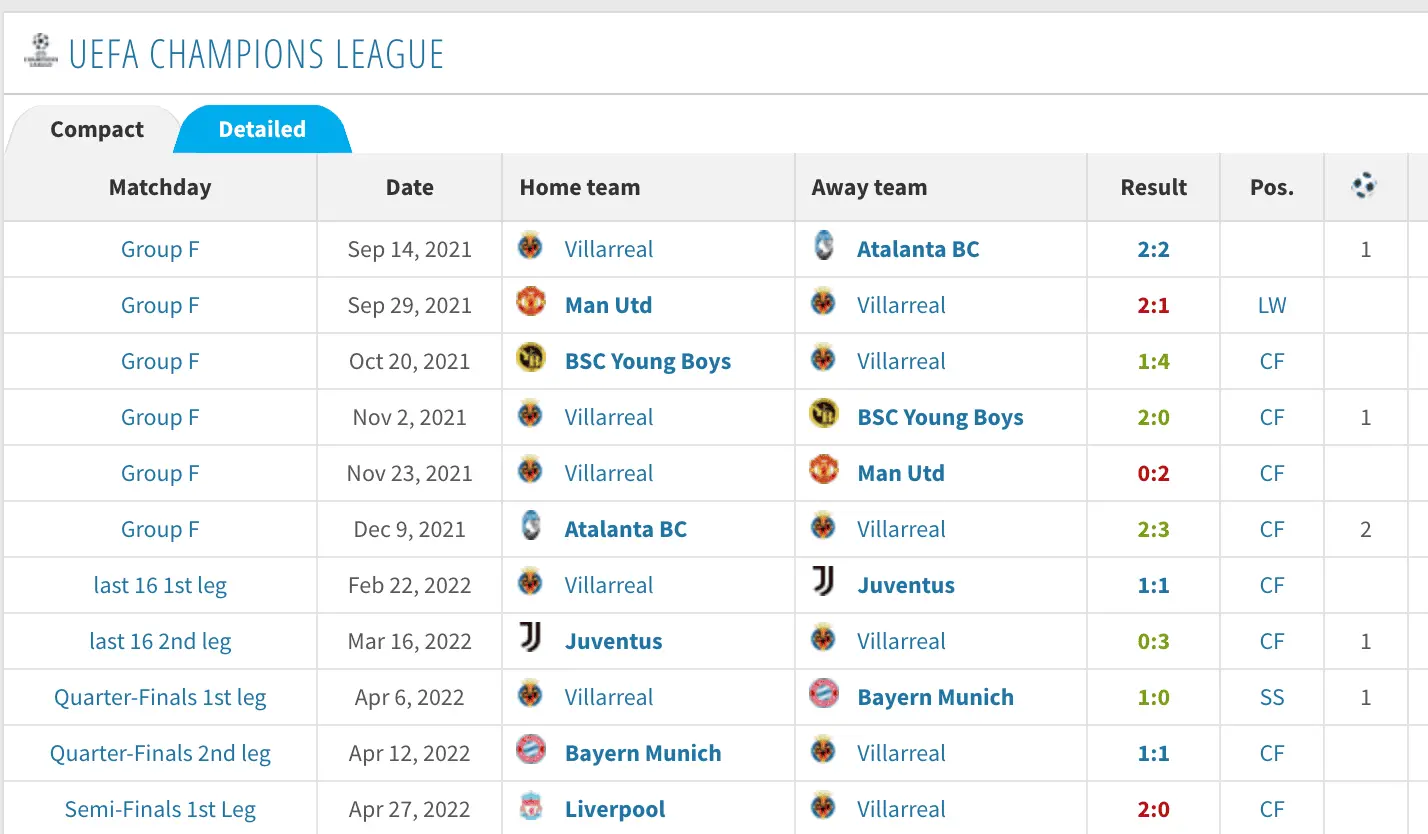This screenshot has width=1428, height=834.
Task: Open Quarter-Finals 1st leg matchday link
Action: click(160, 697)
